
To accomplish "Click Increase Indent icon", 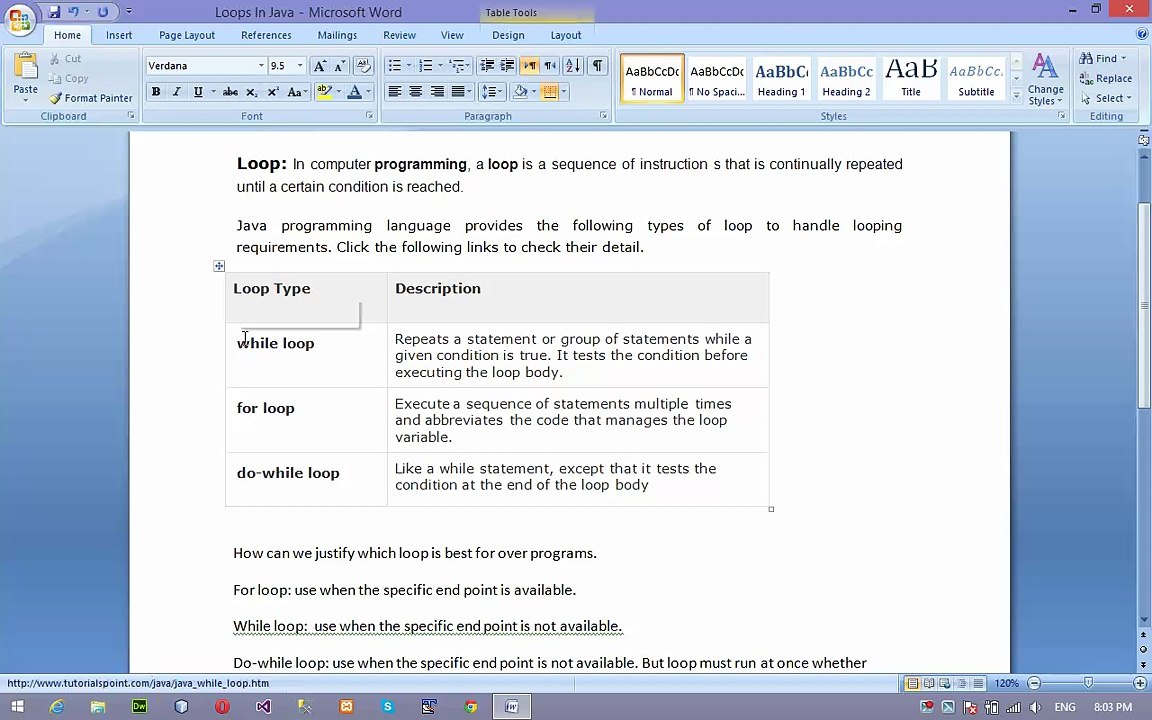I will [507, 65].
